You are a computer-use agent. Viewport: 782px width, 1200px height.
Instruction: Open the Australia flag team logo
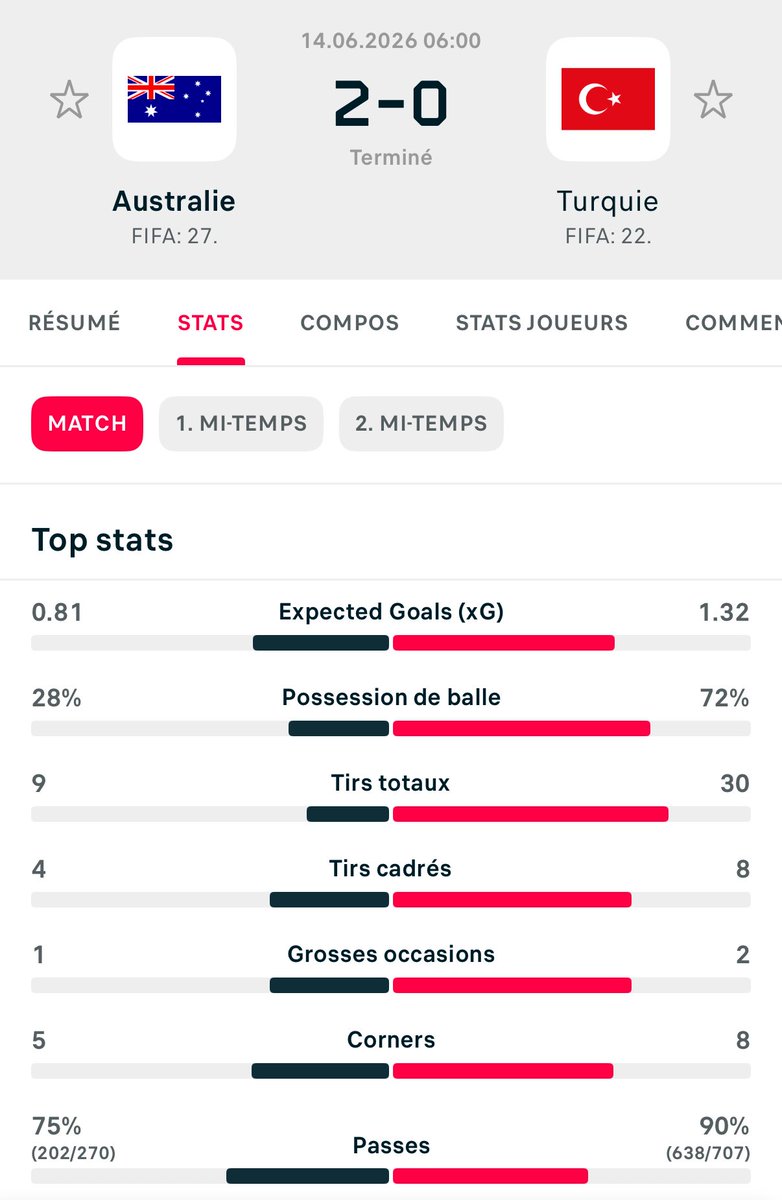click(x=174, y=99)
